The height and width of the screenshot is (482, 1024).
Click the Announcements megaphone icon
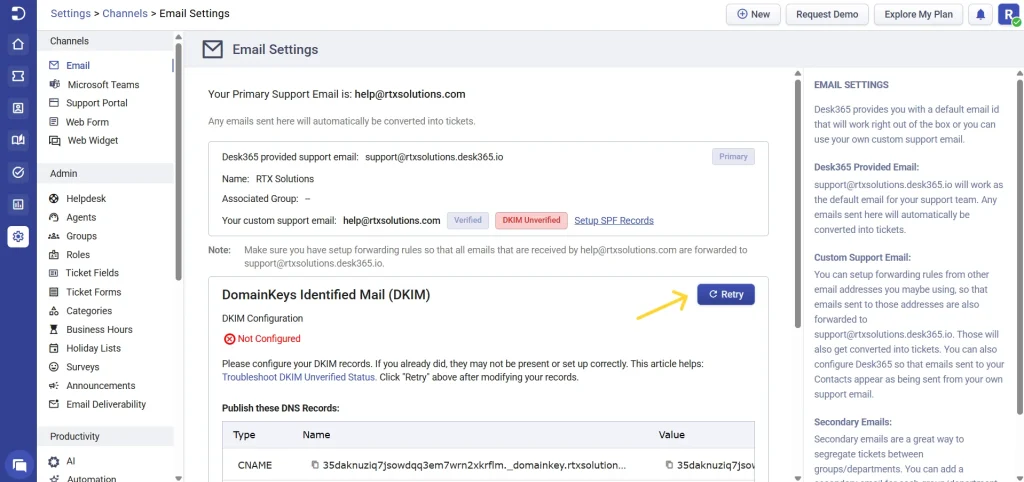(54, 386)
